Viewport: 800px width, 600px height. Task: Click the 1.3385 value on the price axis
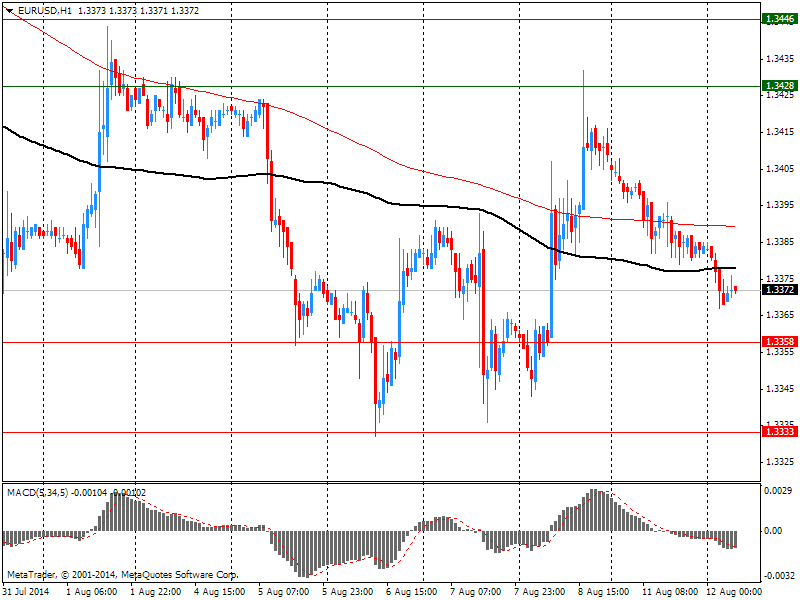tap(780, 241)
